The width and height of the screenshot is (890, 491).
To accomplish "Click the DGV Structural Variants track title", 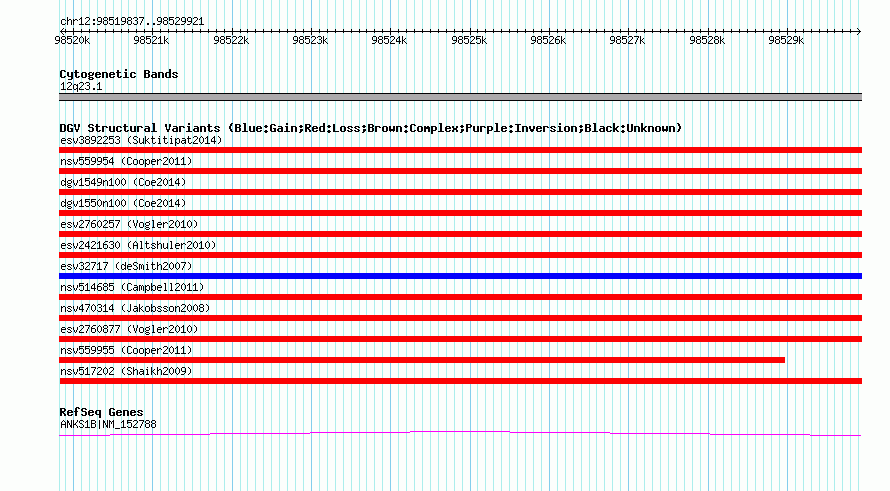I will pos(371,128).
